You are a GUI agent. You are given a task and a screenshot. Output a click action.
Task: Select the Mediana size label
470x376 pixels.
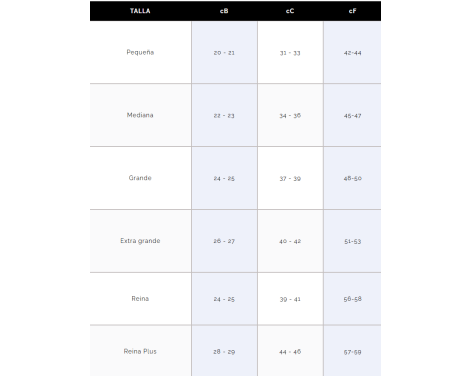[140, 115]
